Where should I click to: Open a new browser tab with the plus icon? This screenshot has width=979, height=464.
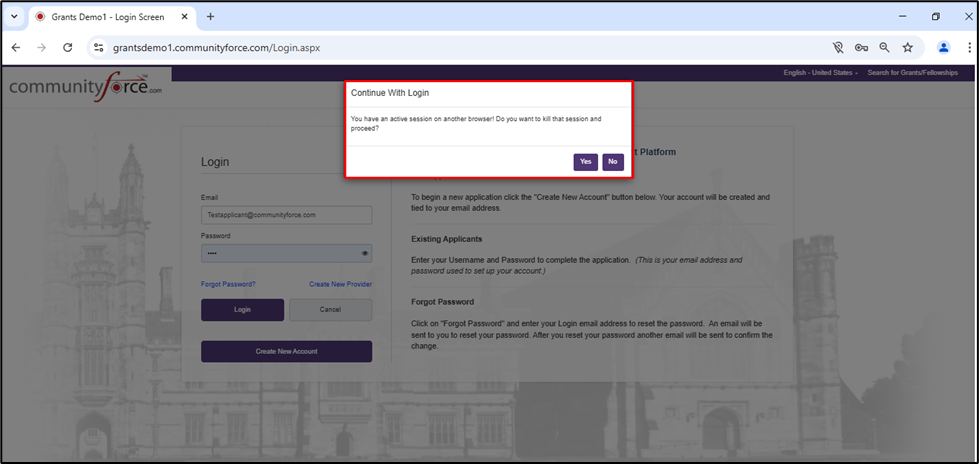tap(210, 17)
